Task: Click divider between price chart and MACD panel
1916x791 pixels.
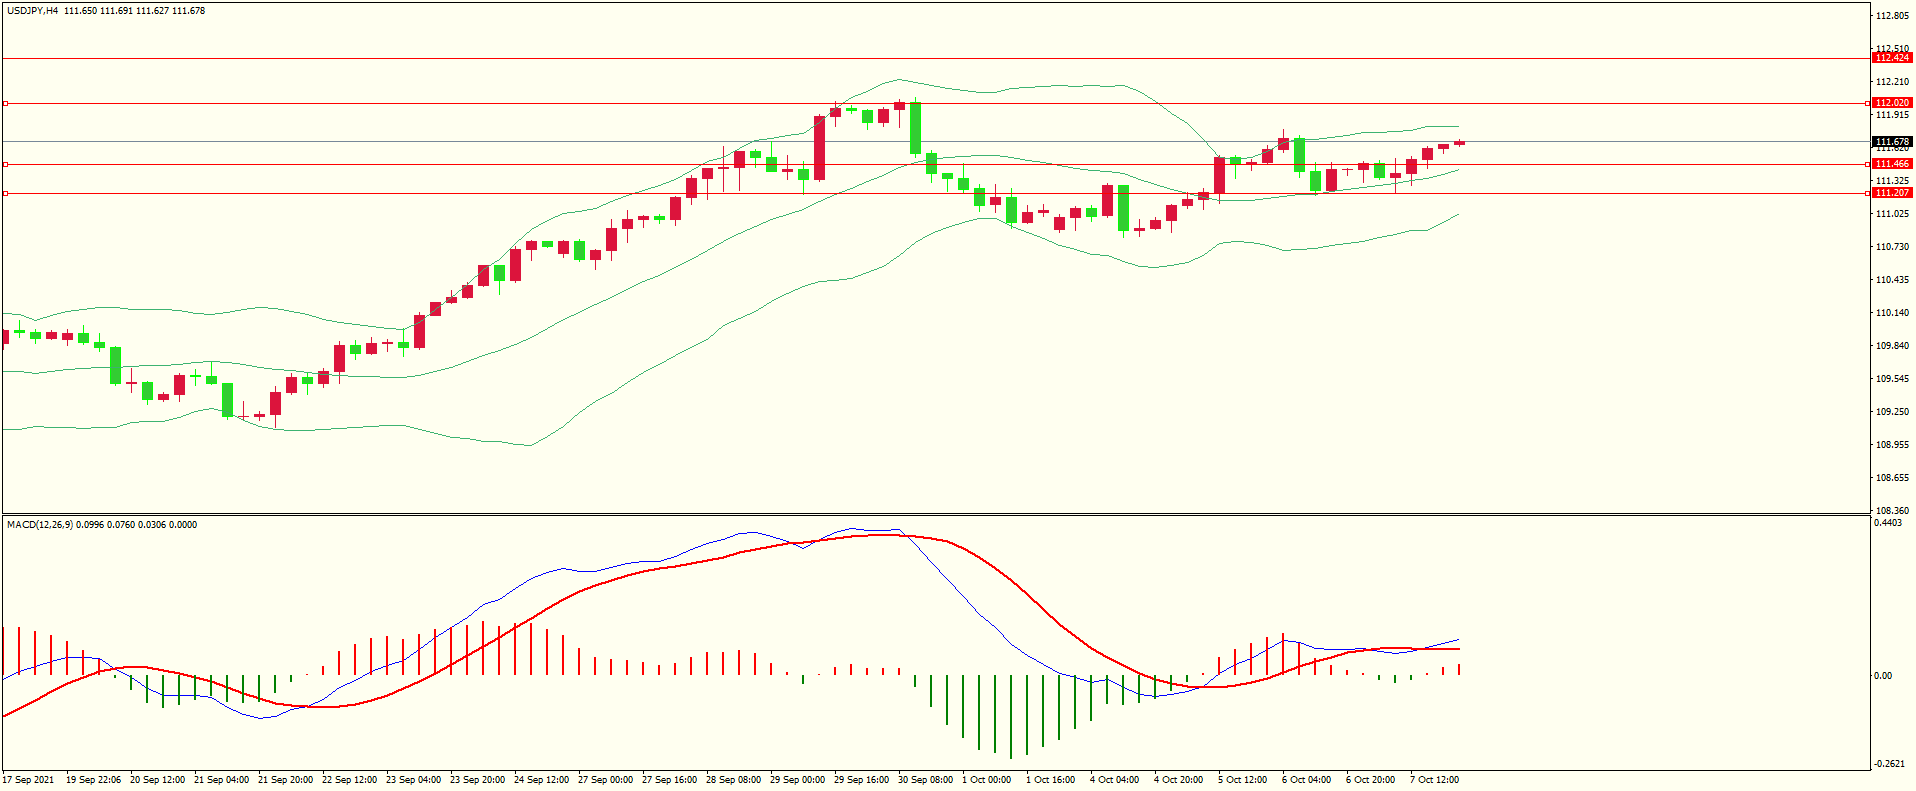Action: (935, 514)
